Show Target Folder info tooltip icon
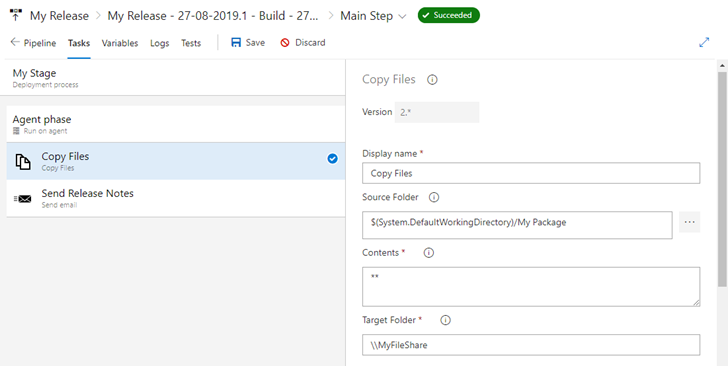This screenshot has width=728, height=366. pyautogui.click(x=445, y=320)
